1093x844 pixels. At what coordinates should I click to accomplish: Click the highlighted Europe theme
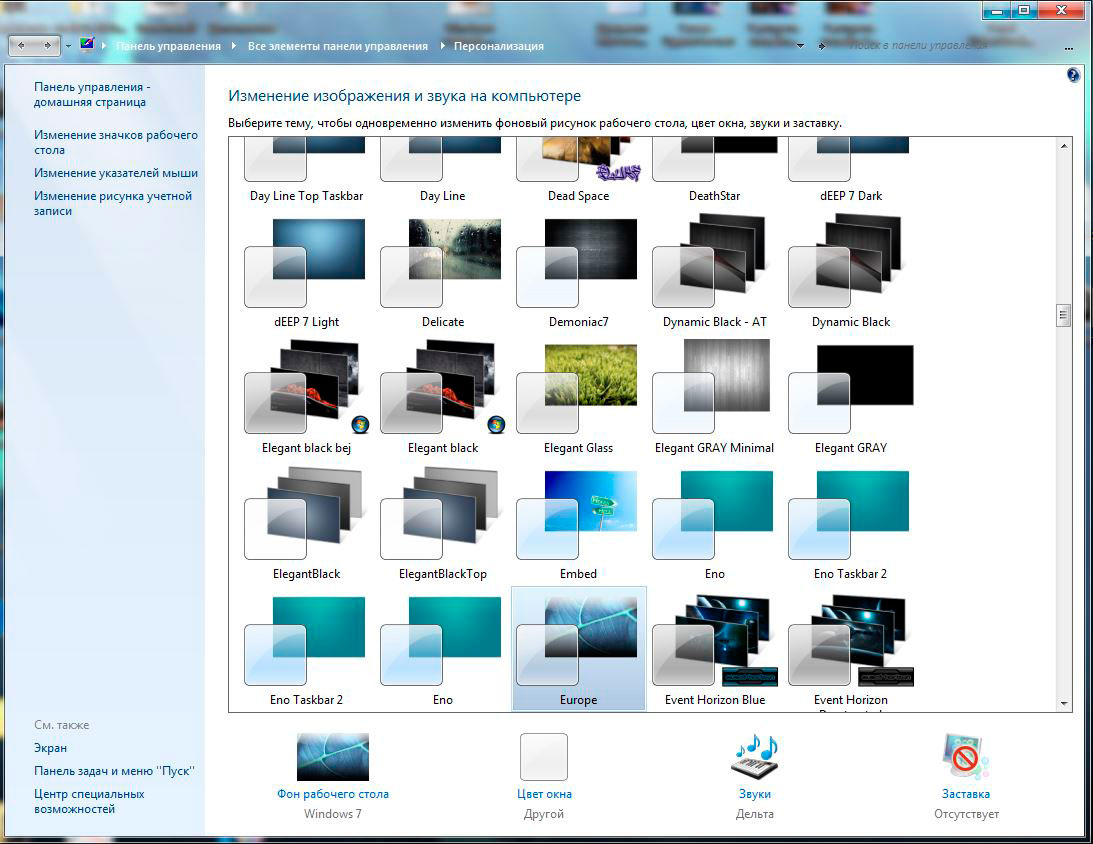[x=578, y=649]
